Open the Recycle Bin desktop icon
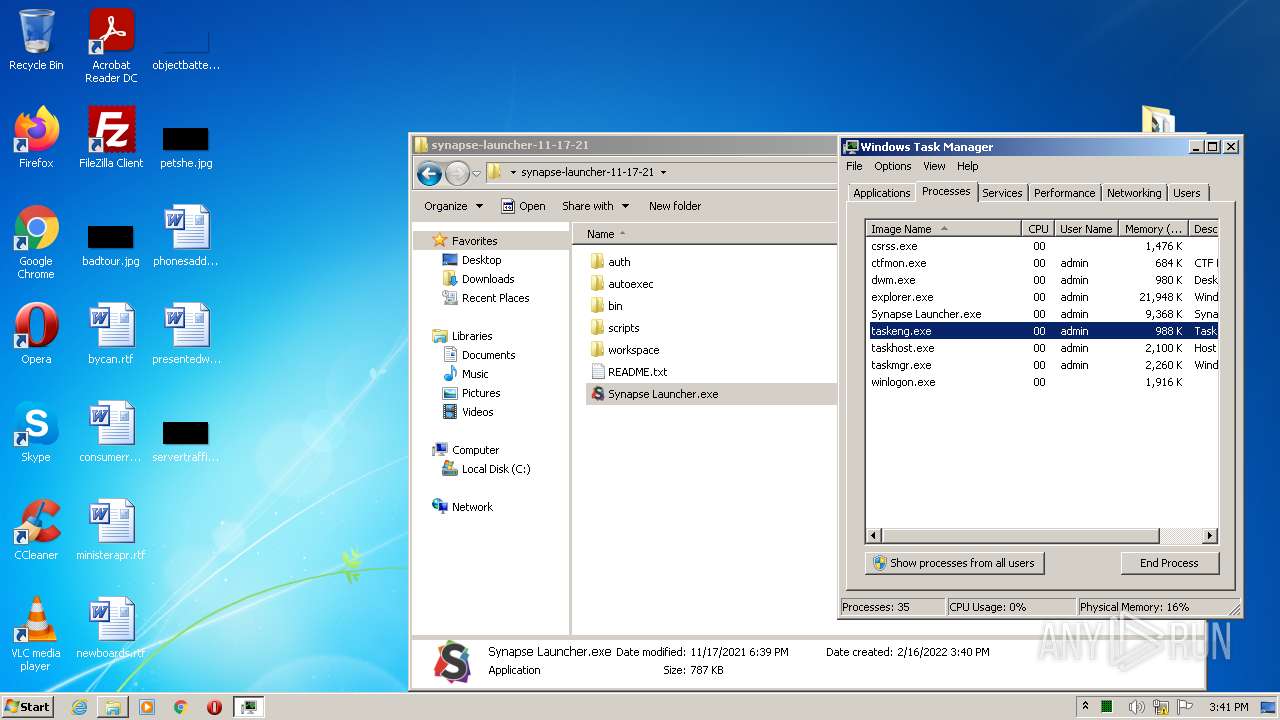This screenshot has width=1280, height=720. 36,40
